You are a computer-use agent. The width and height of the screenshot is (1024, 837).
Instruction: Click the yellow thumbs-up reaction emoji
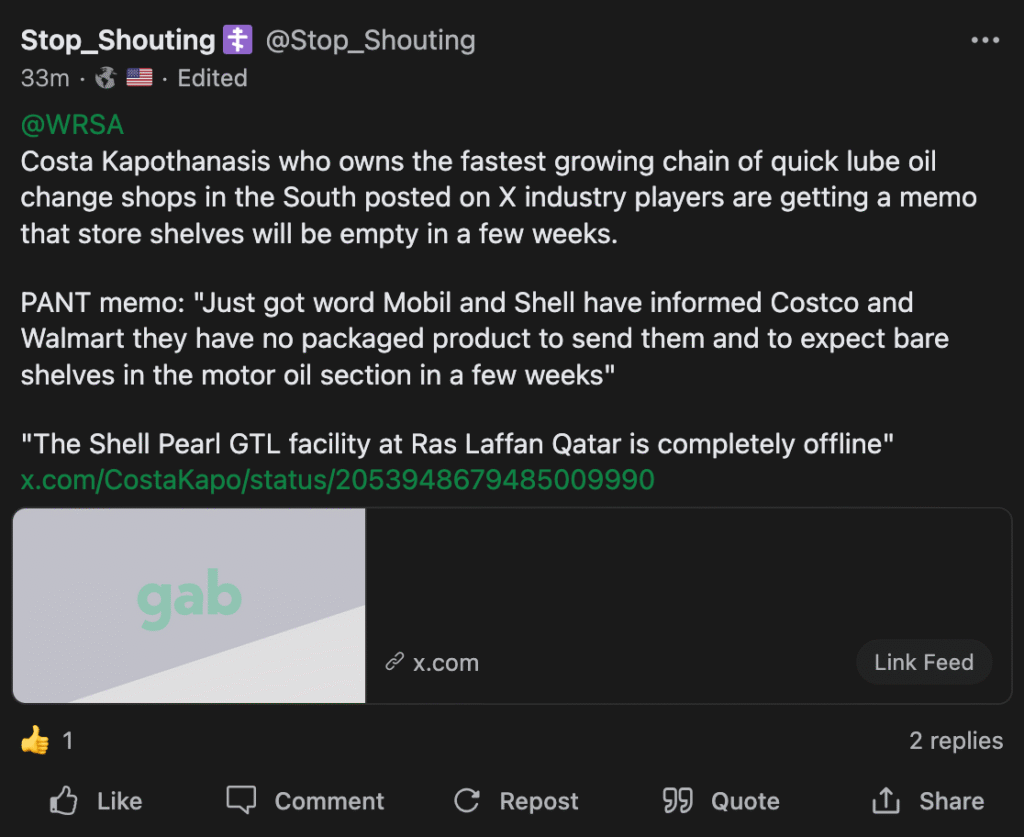click(x=35, y=740)
